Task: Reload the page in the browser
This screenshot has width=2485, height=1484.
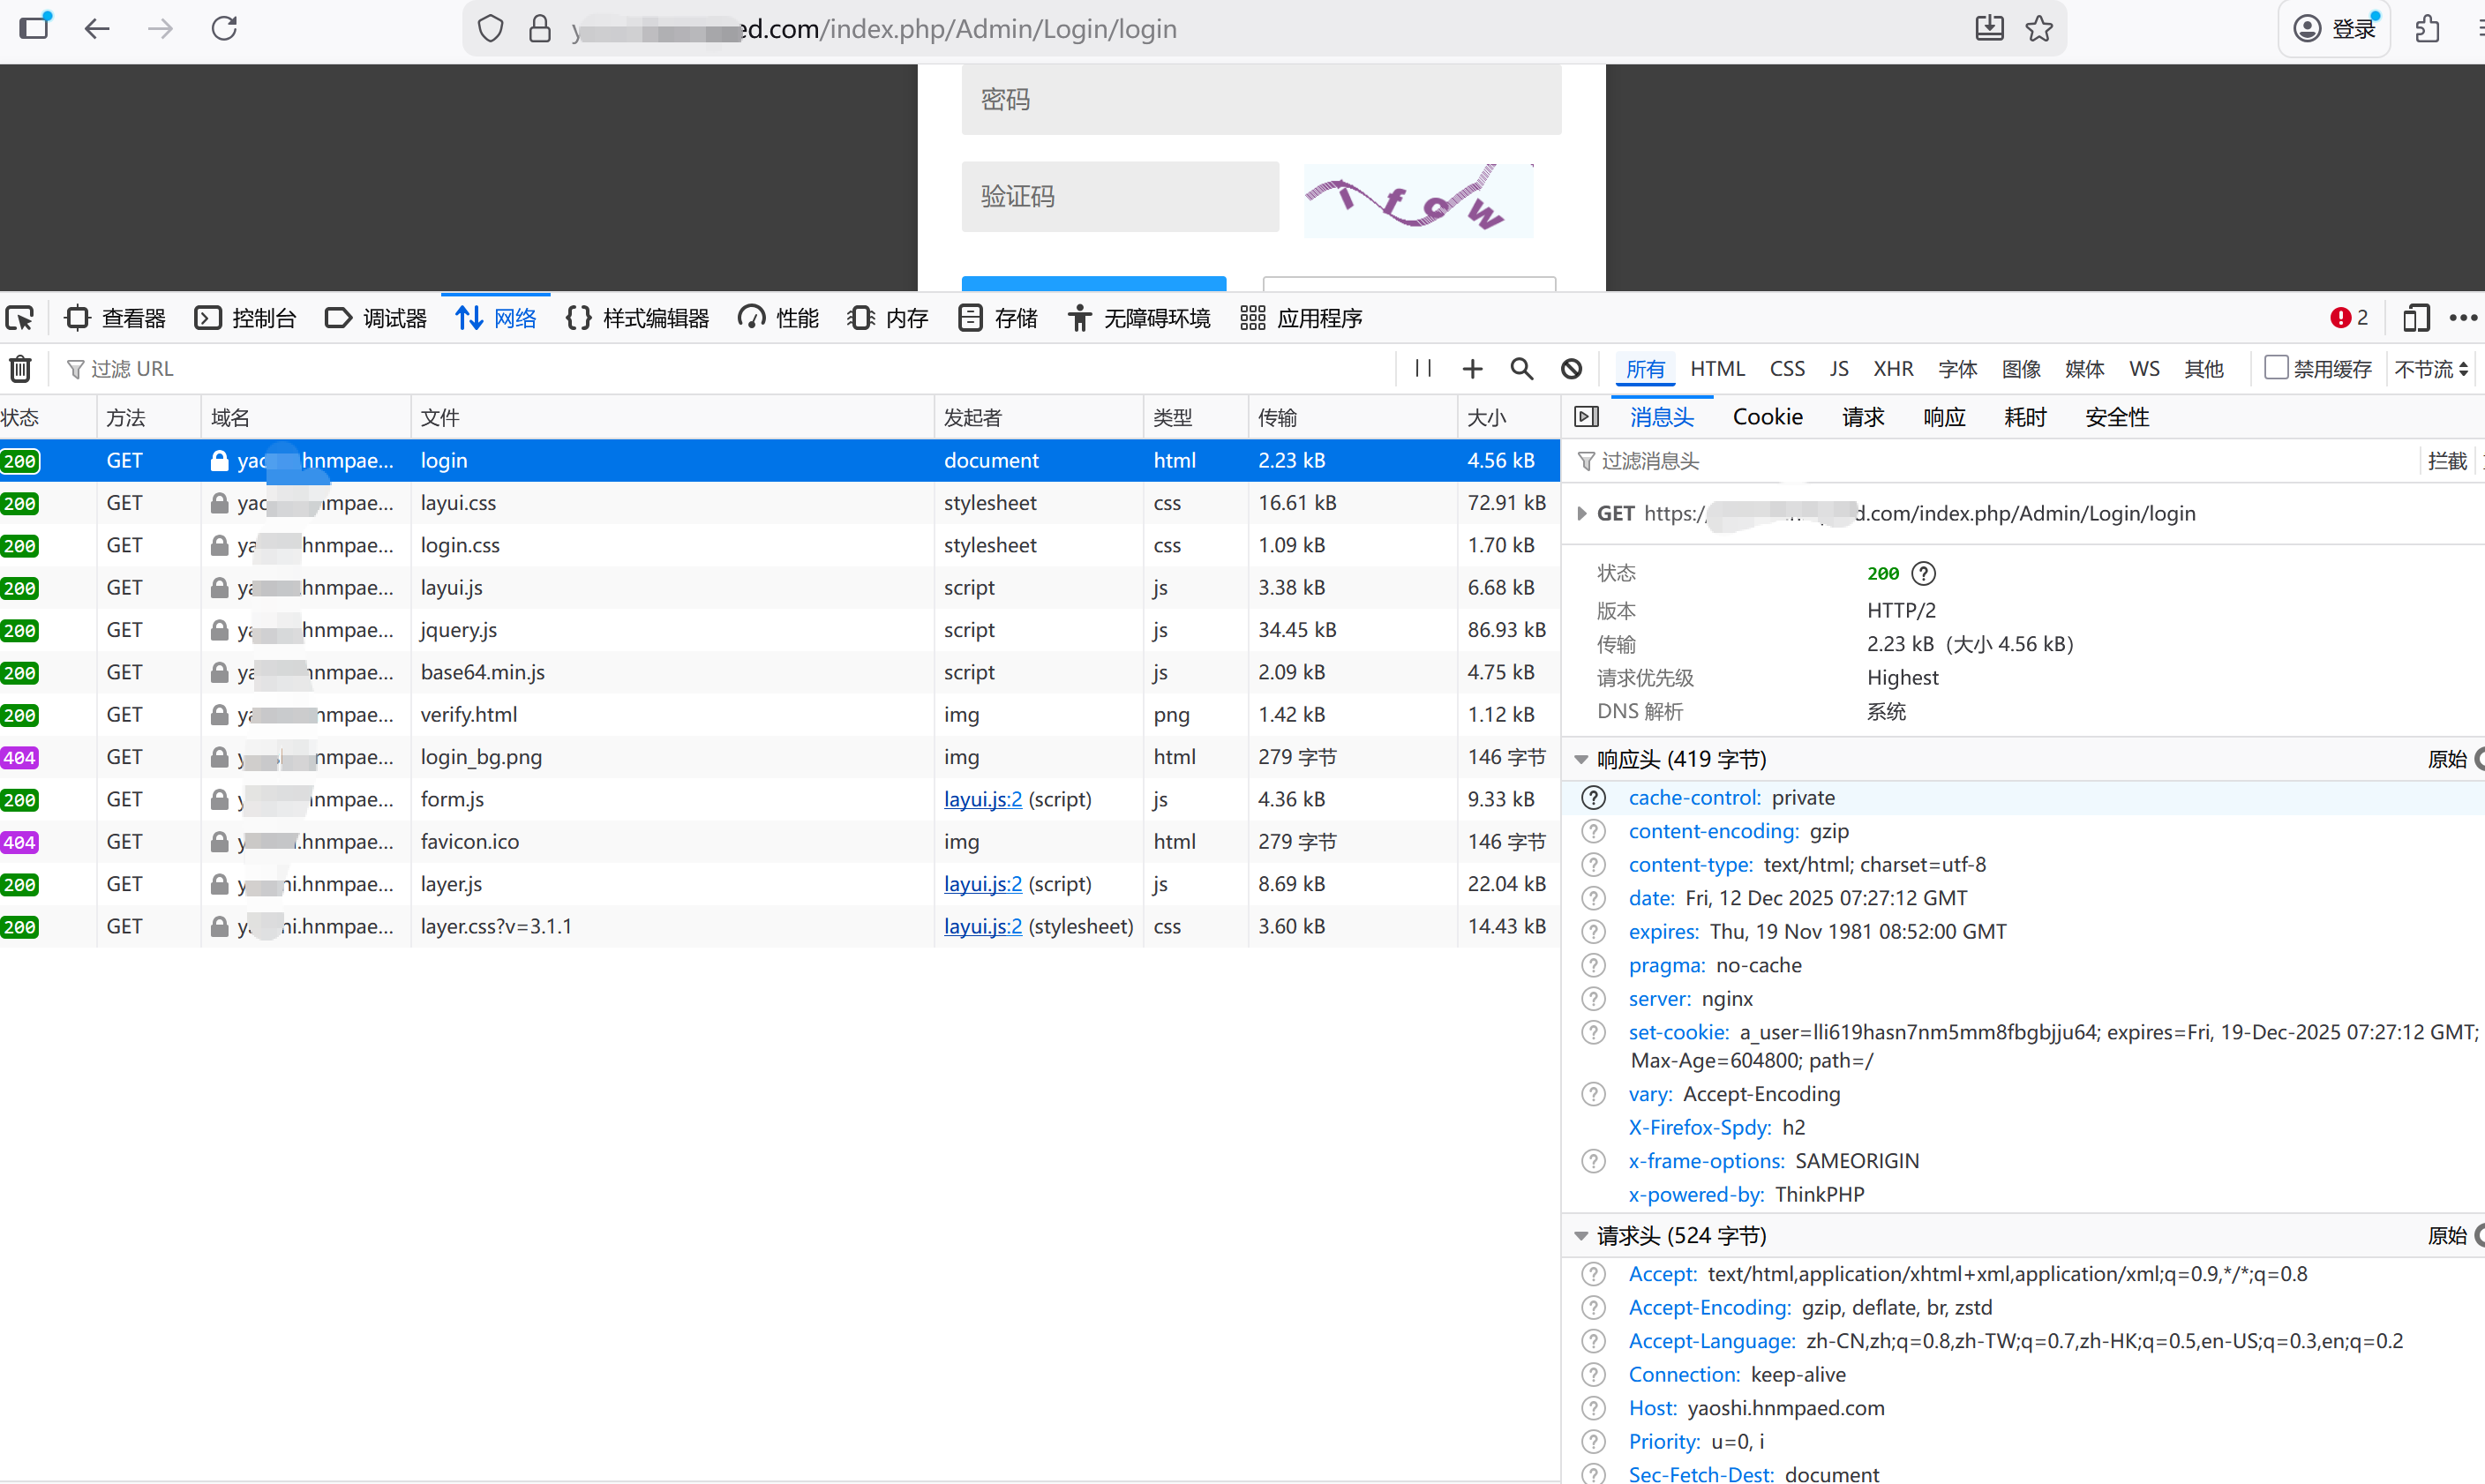Action: coord(224,28)
